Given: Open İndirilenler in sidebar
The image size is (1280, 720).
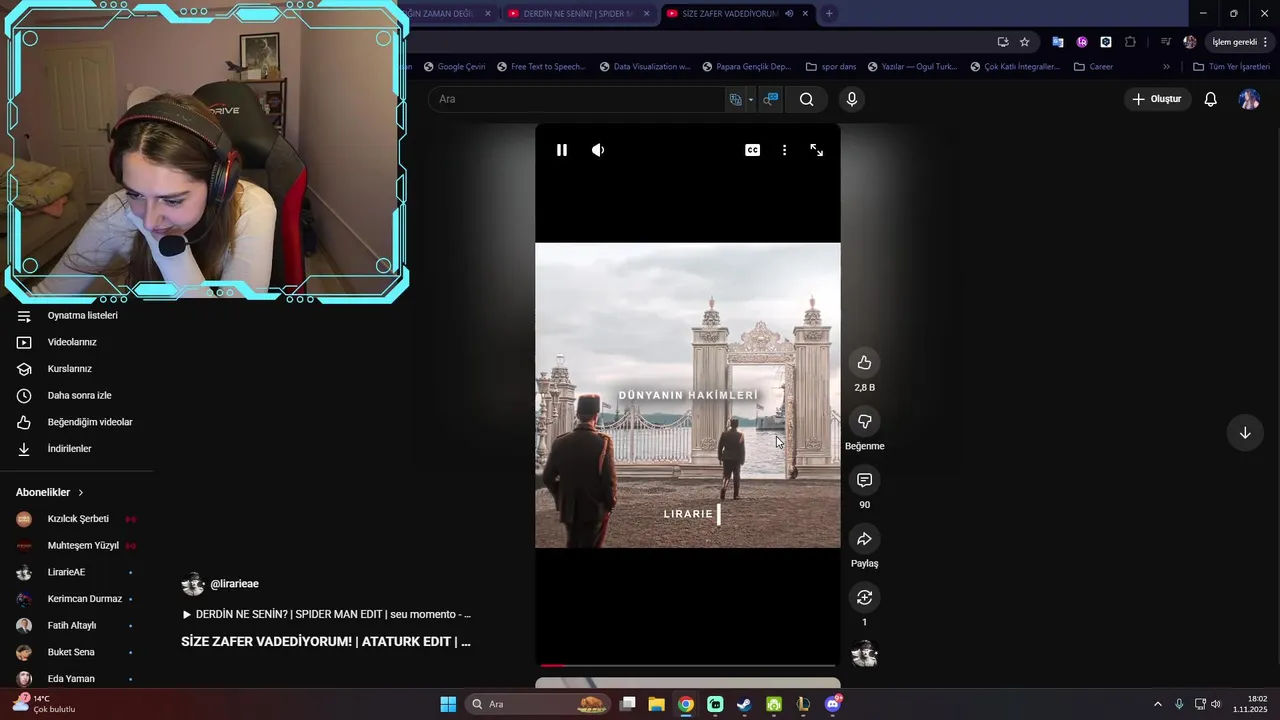Looking at the screenshot, I should (77, 449).
